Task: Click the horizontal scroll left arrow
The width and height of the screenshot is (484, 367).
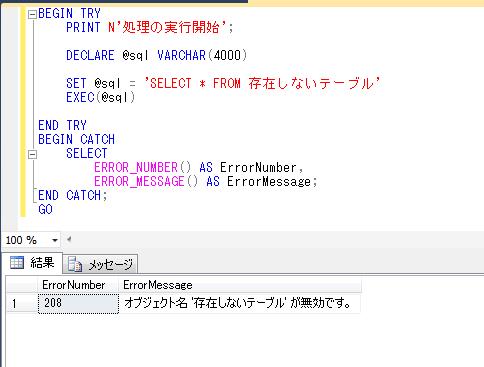Action: (x=69, y=239)
